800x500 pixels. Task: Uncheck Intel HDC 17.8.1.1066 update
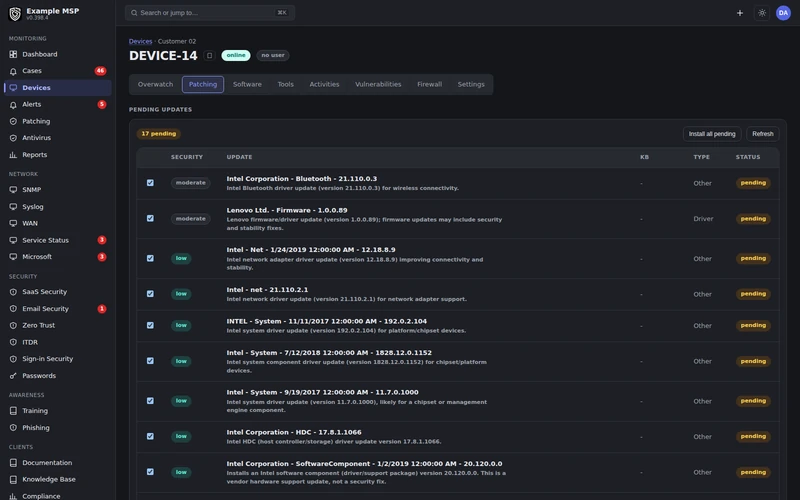150,436
